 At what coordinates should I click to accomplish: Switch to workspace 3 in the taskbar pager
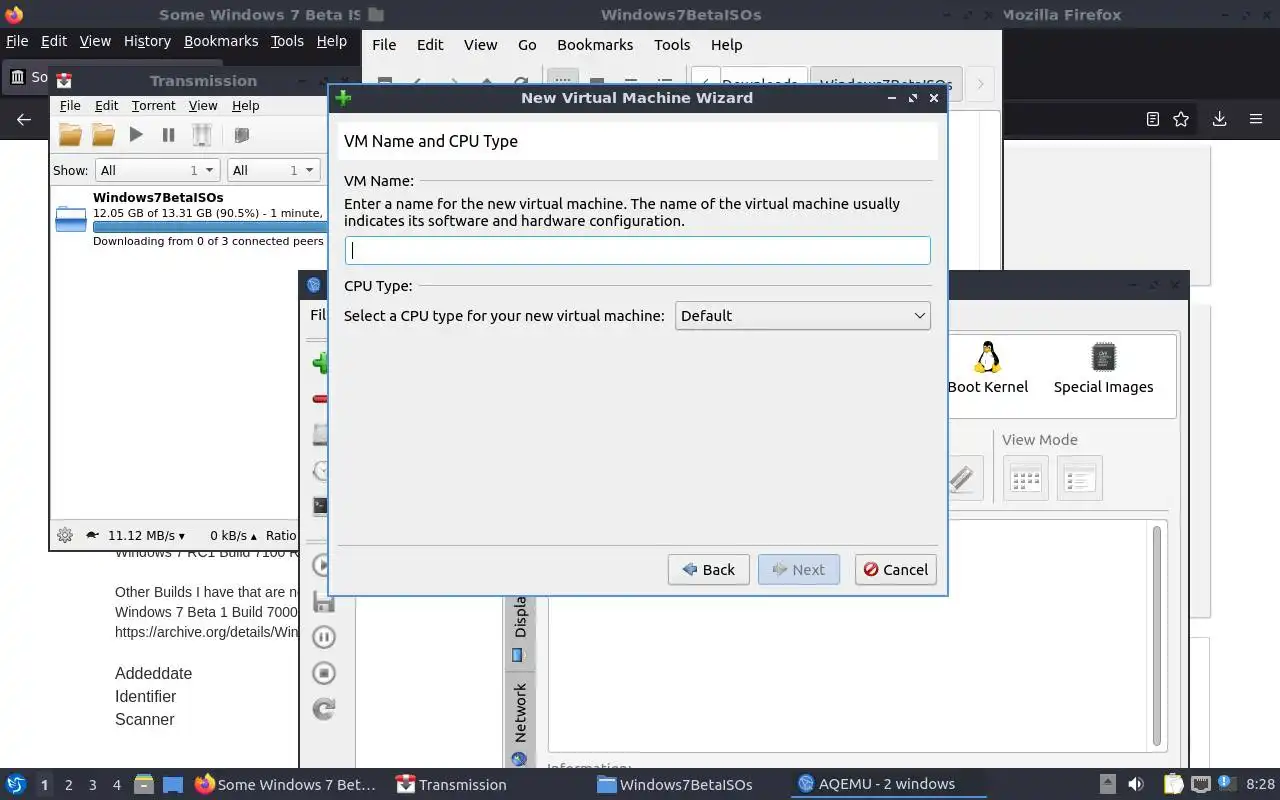tap(93, 785)
